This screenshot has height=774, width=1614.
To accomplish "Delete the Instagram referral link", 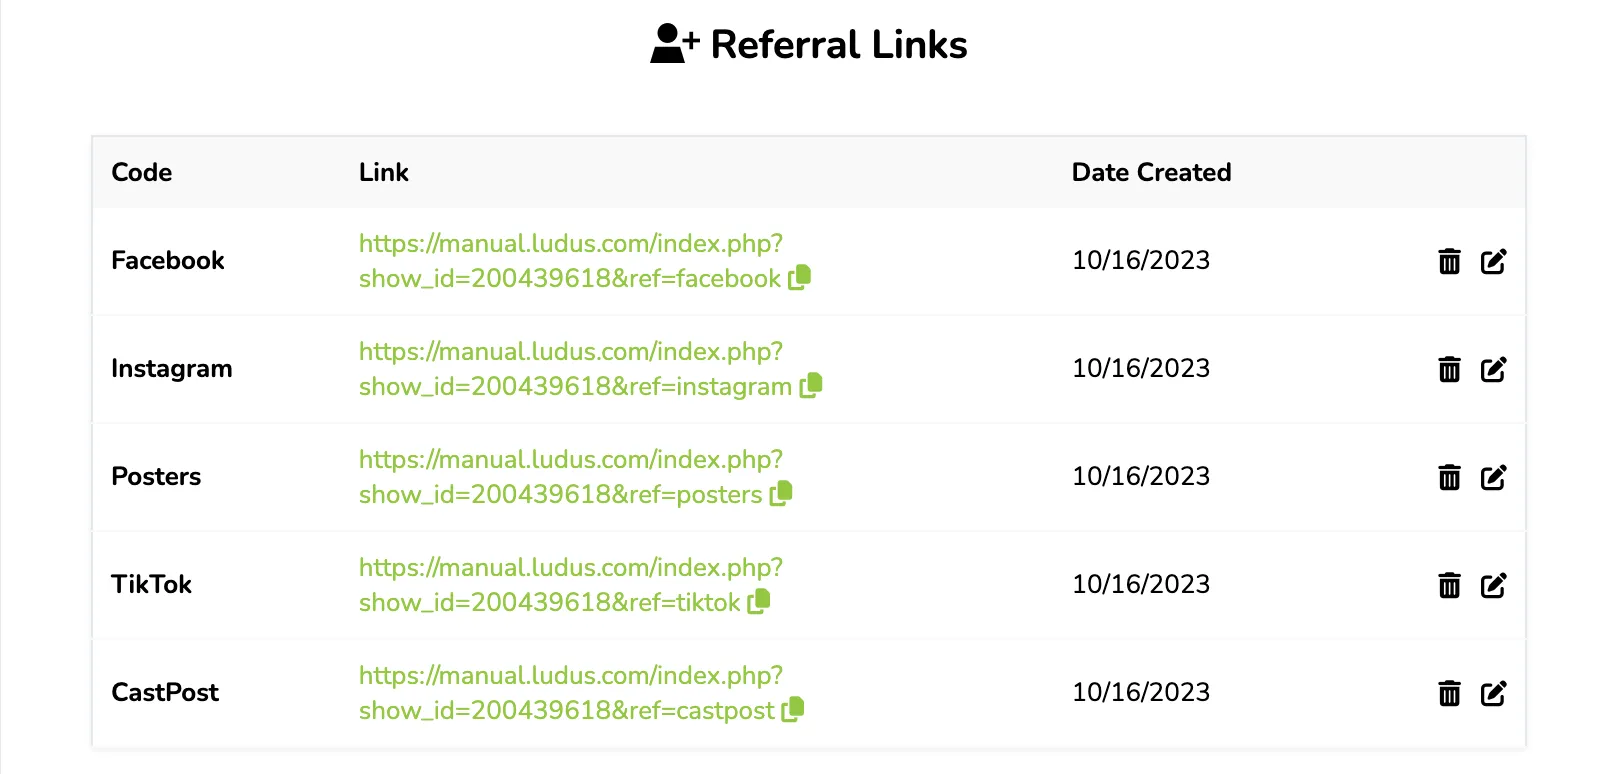I will tap(1449, 369).
